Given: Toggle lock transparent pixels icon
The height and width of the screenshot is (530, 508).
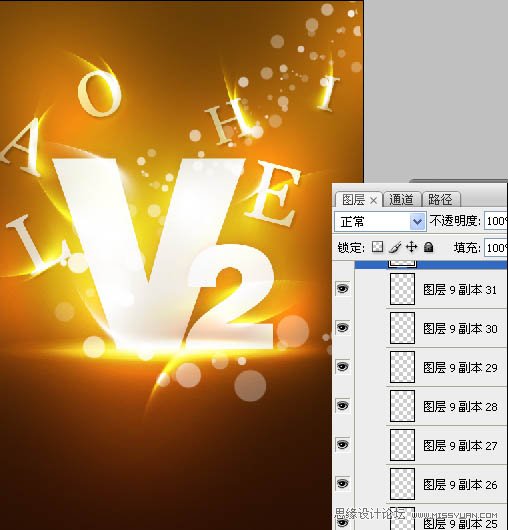Looking at the screenshot, I should point(377,247).
